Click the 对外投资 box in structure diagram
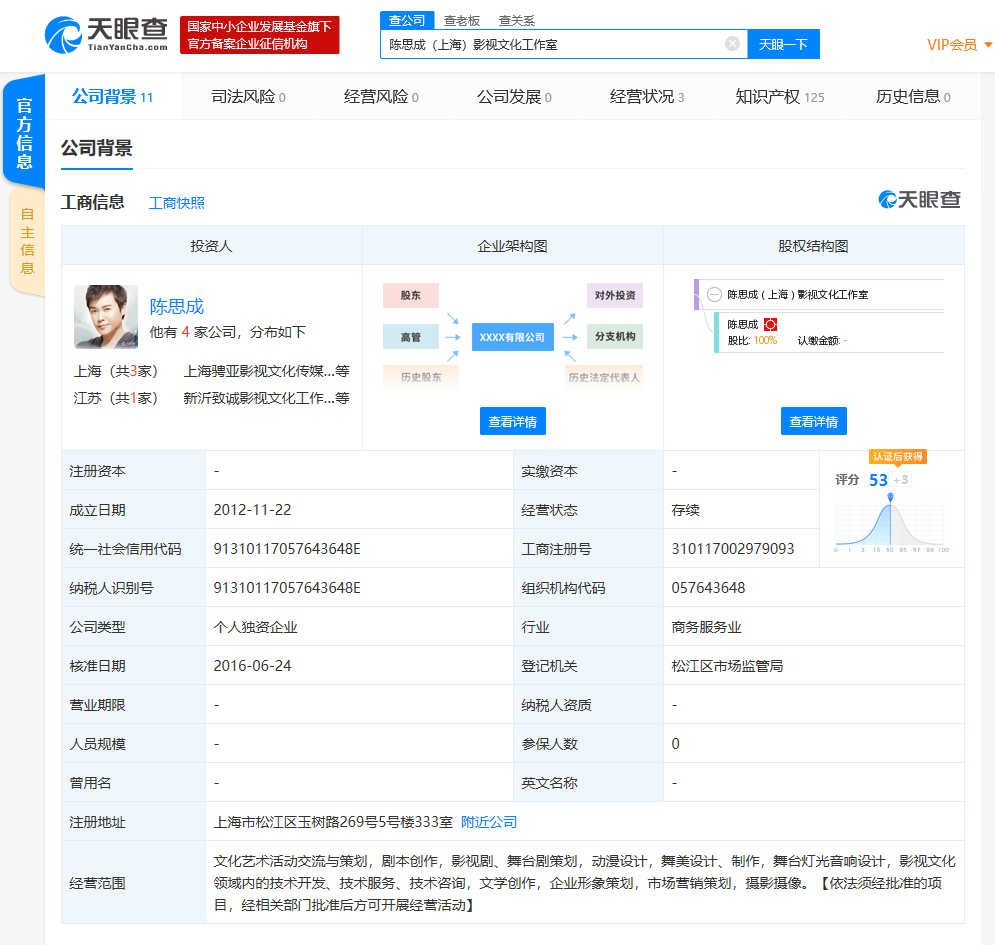This screenshot has width=995, height=945. coord(615,296)
